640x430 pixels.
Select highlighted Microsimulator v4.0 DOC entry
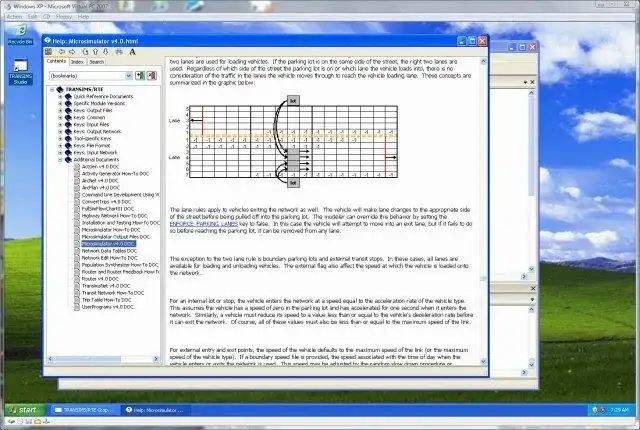pos(109,244)
